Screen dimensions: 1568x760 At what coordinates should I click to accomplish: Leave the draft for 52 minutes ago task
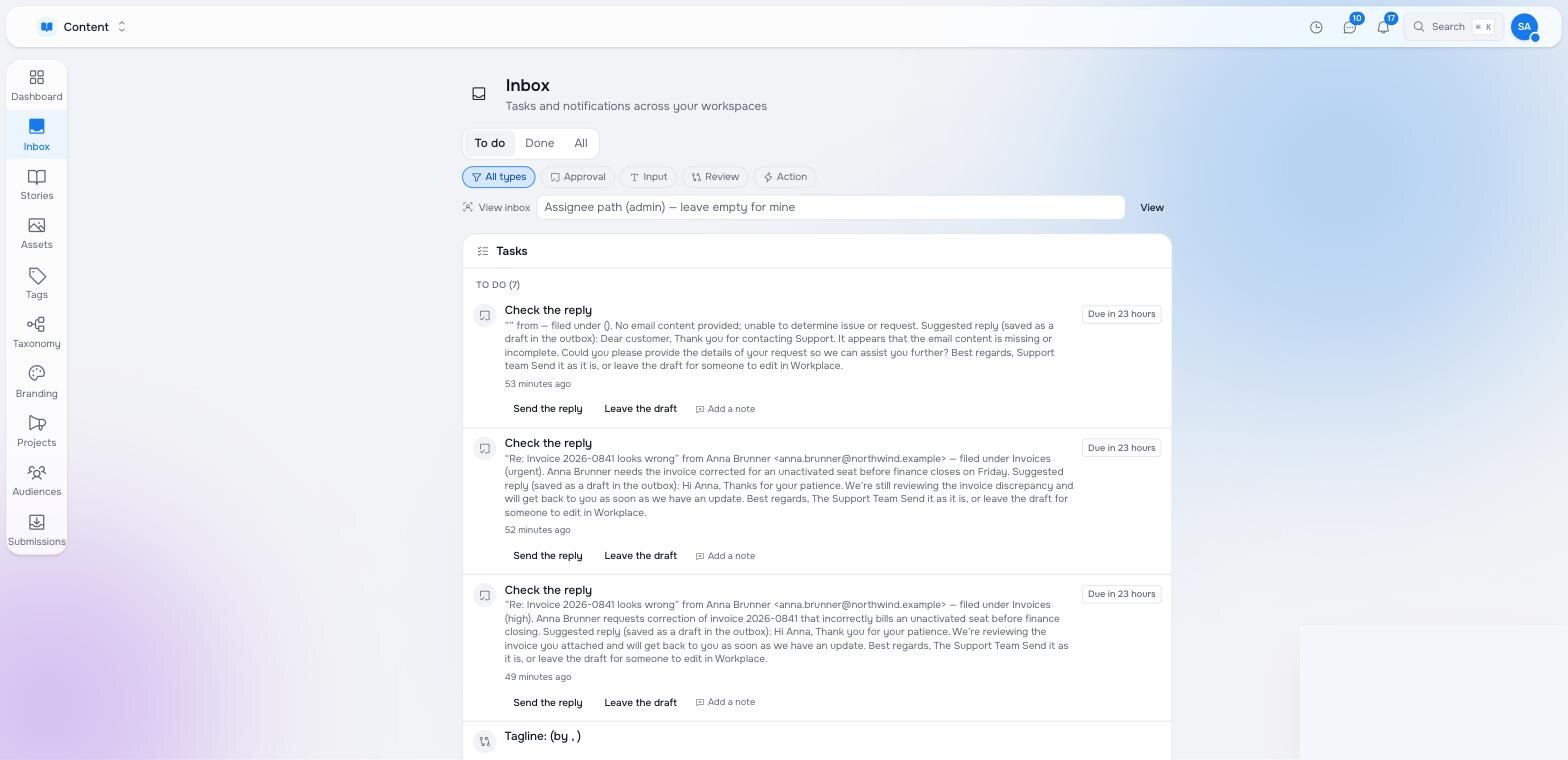point(640,556)
